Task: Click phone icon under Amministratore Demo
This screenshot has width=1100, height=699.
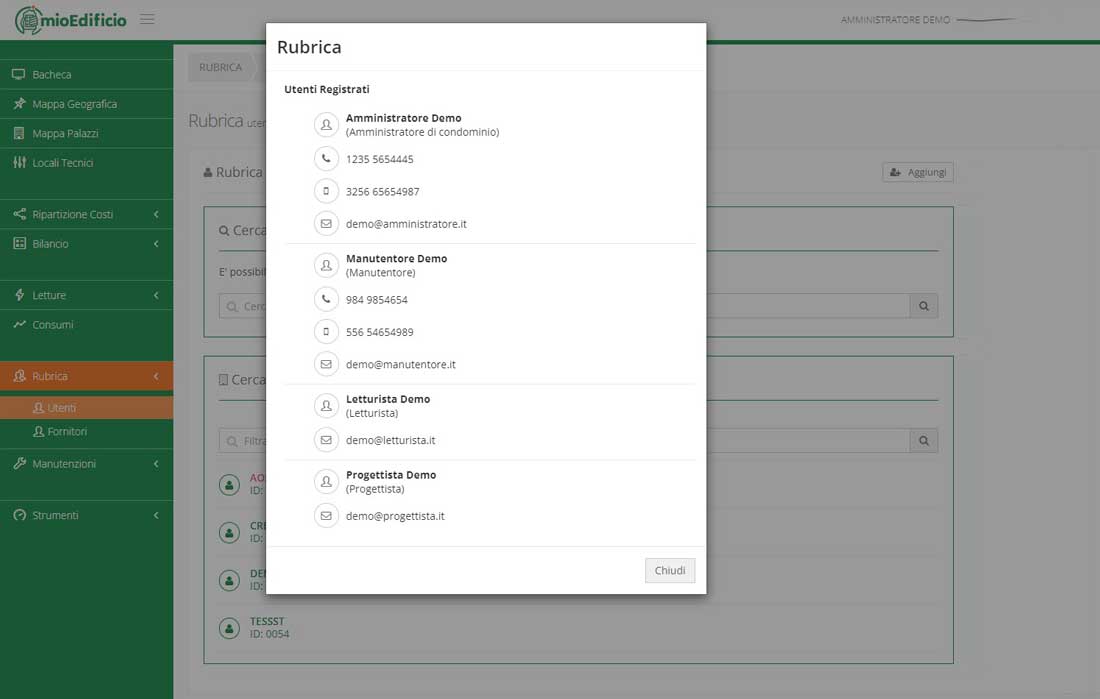Action: 326,159
